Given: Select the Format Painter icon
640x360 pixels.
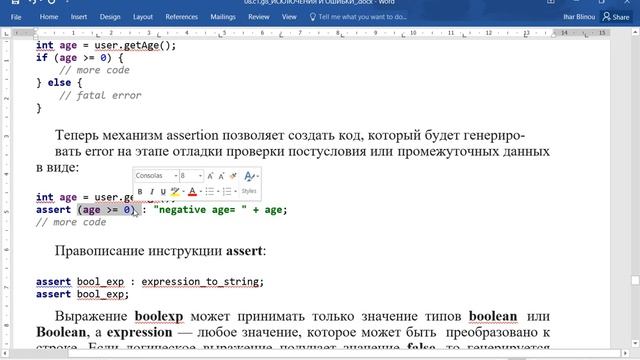Looking at the screenshot, I should (x=233, y=176).
